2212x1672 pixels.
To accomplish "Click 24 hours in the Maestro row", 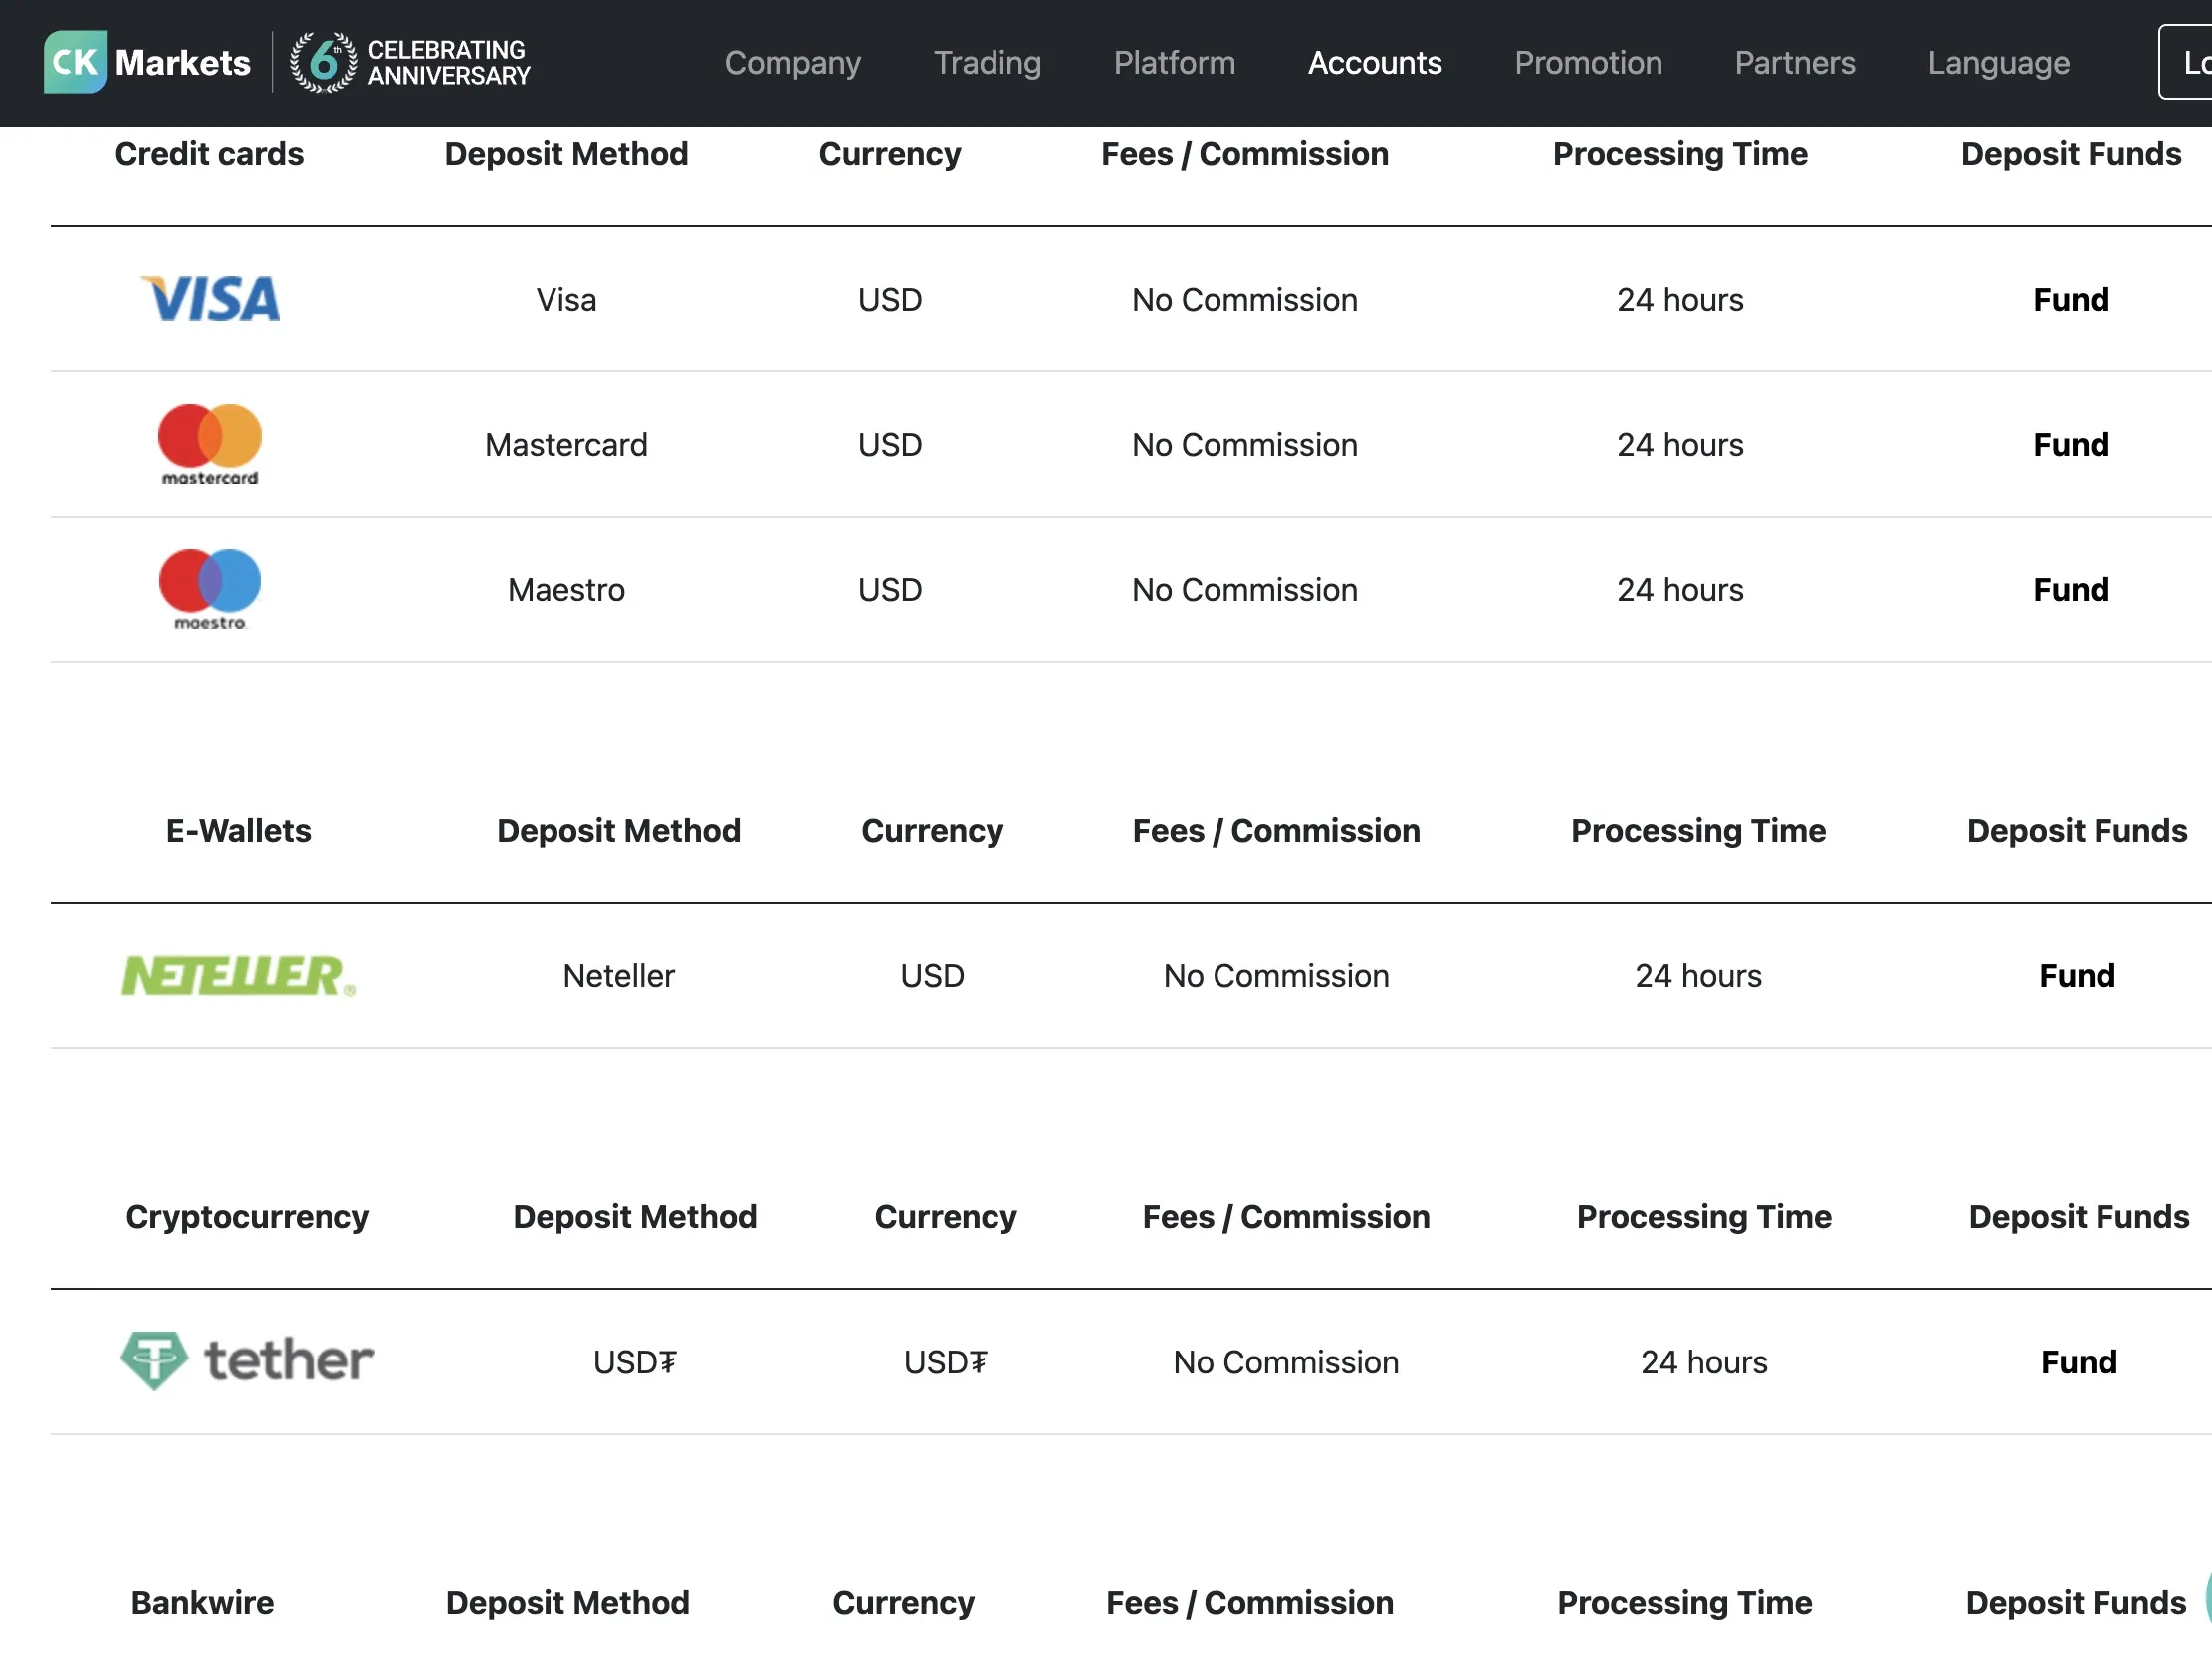I will [x=1680, y=589].
